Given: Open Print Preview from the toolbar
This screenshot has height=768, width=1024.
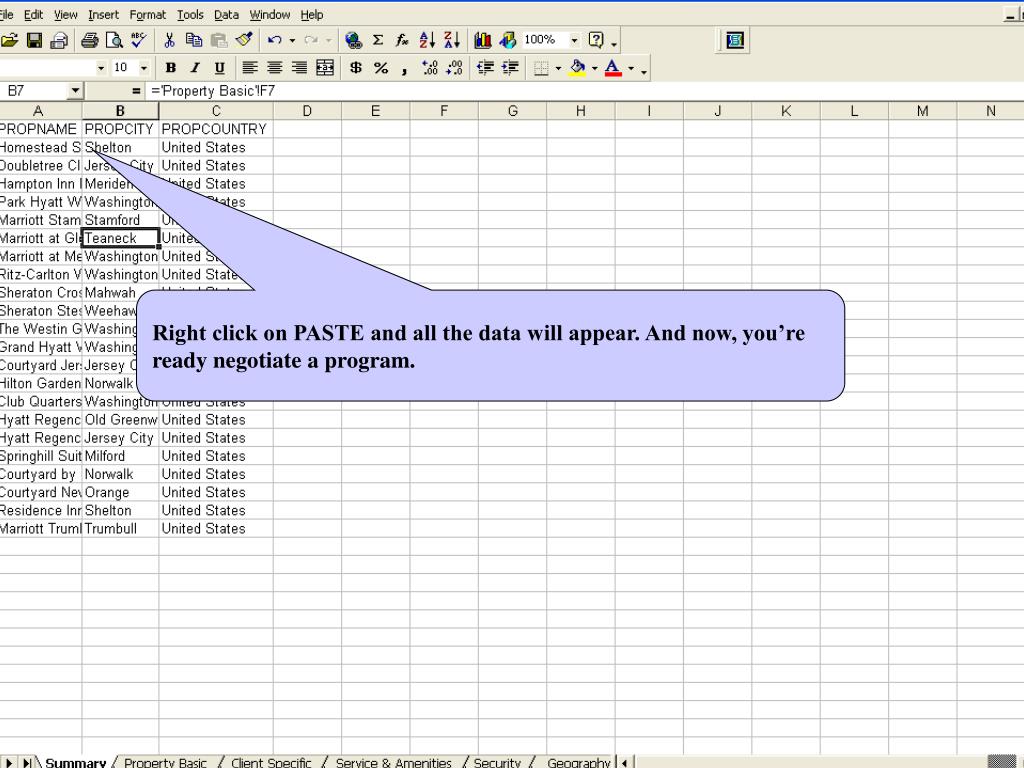Looking at the screenshot, I should (114, 40).
